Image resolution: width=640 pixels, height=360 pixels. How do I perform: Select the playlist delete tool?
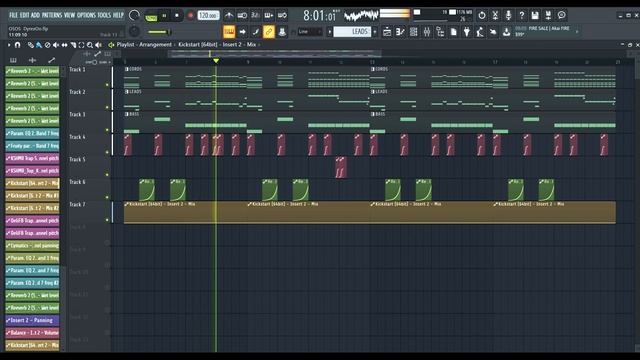pyautogui.click(x=47, y=45)
